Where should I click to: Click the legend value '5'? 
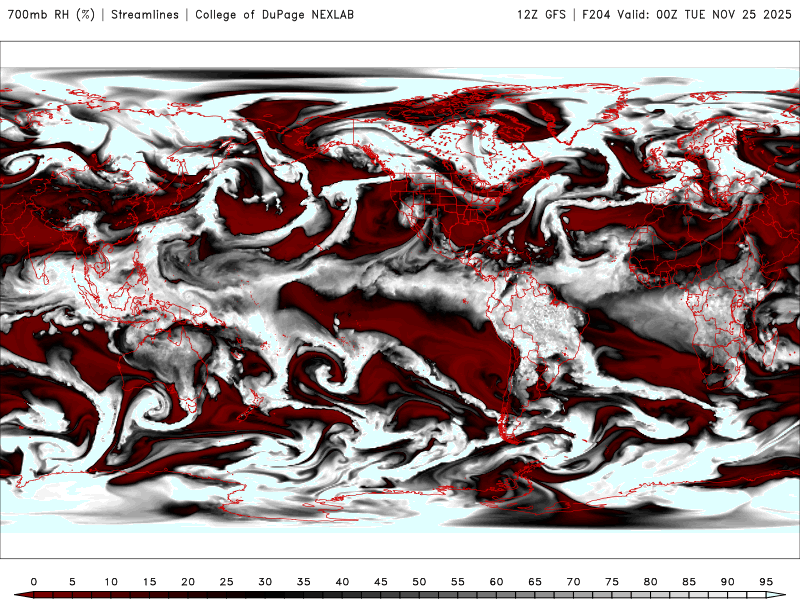pos(72,582)
